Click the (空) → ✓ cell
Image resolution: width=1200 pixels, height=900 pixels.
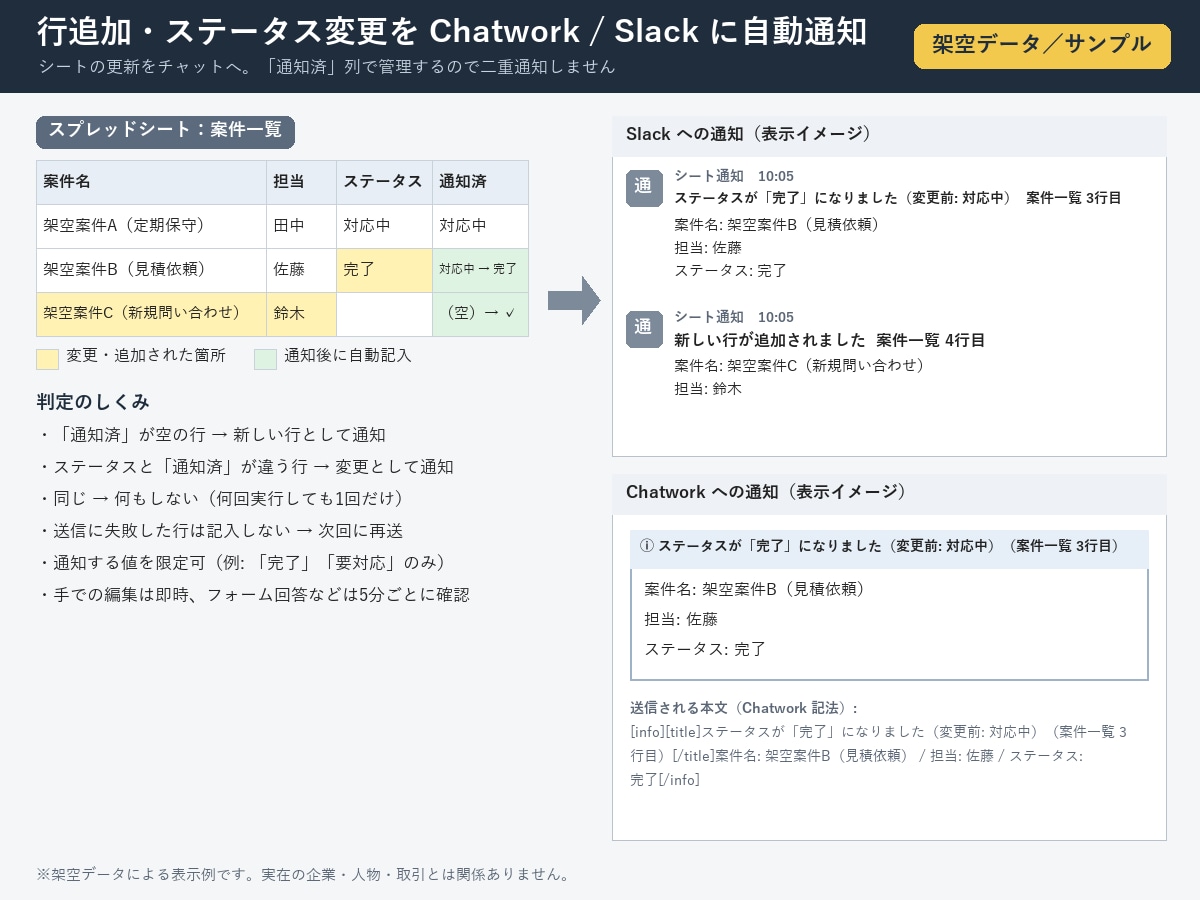point(480,314)
